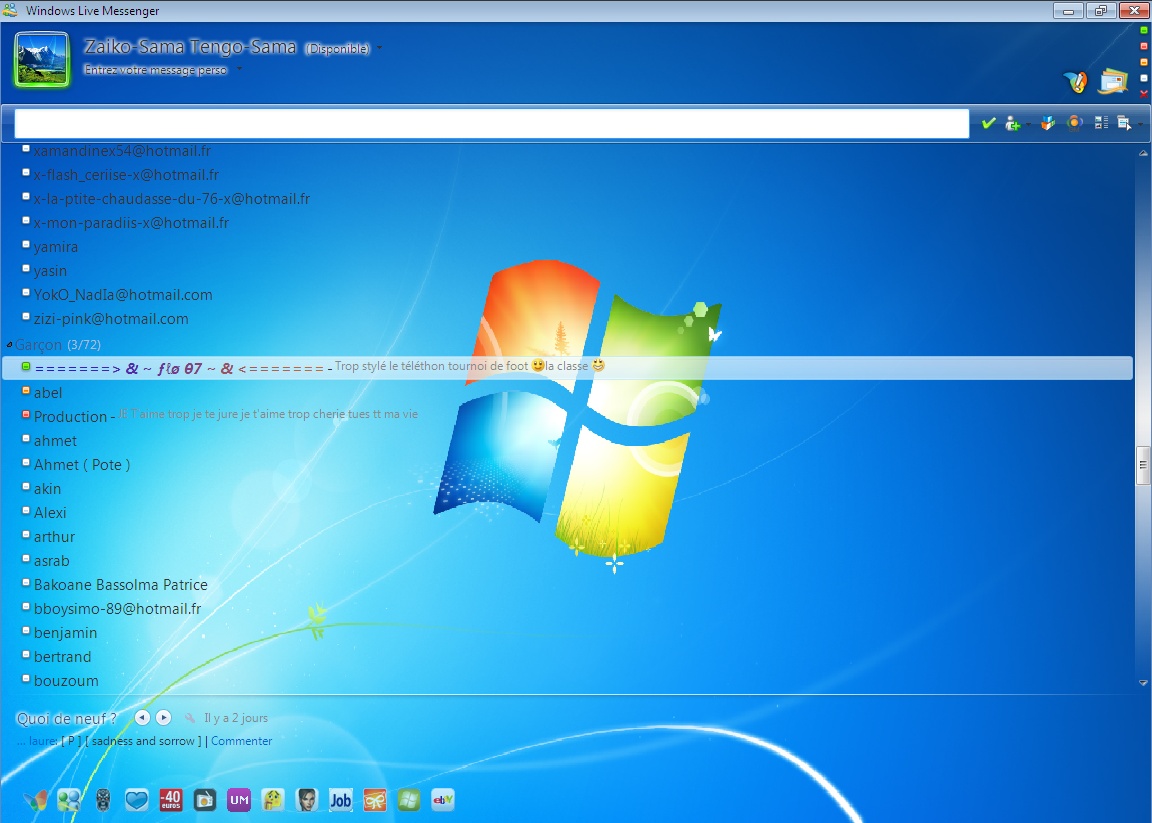Click the colorful cubes toolbar icon

[x=1048, y=123]
